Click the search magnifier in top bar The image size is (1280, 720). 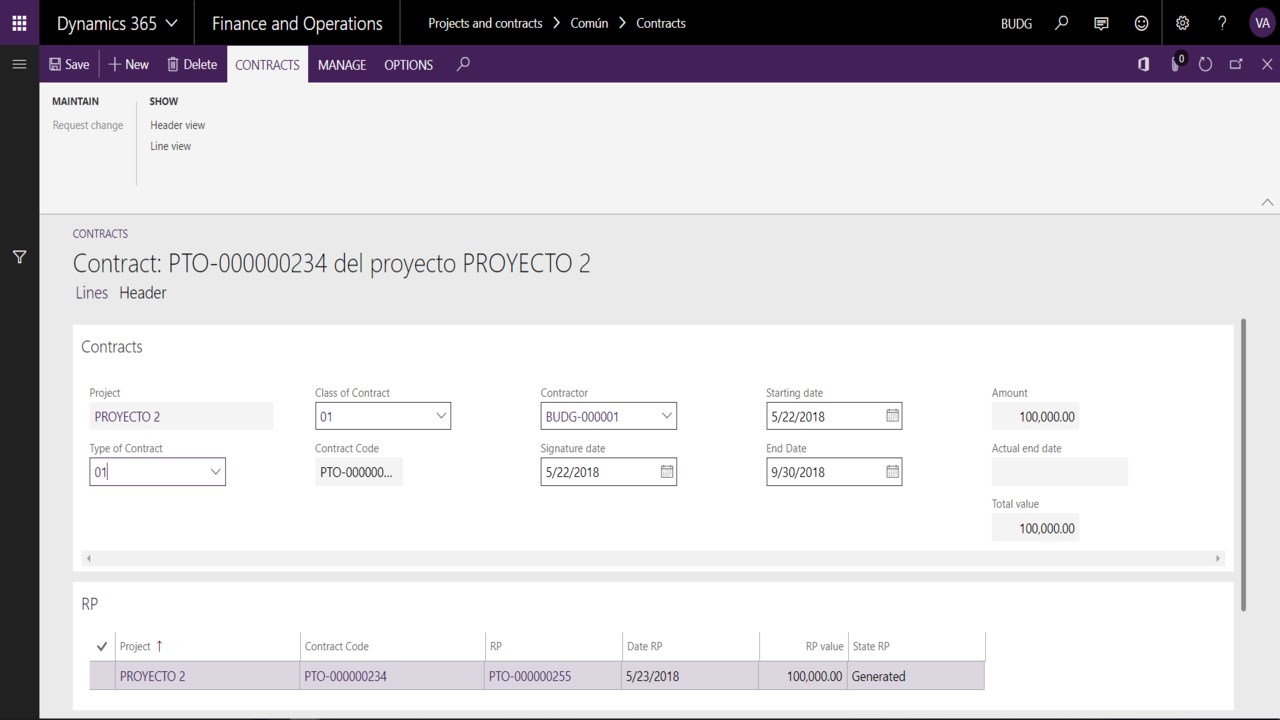pyautogui.click(x=1062, y=23)
